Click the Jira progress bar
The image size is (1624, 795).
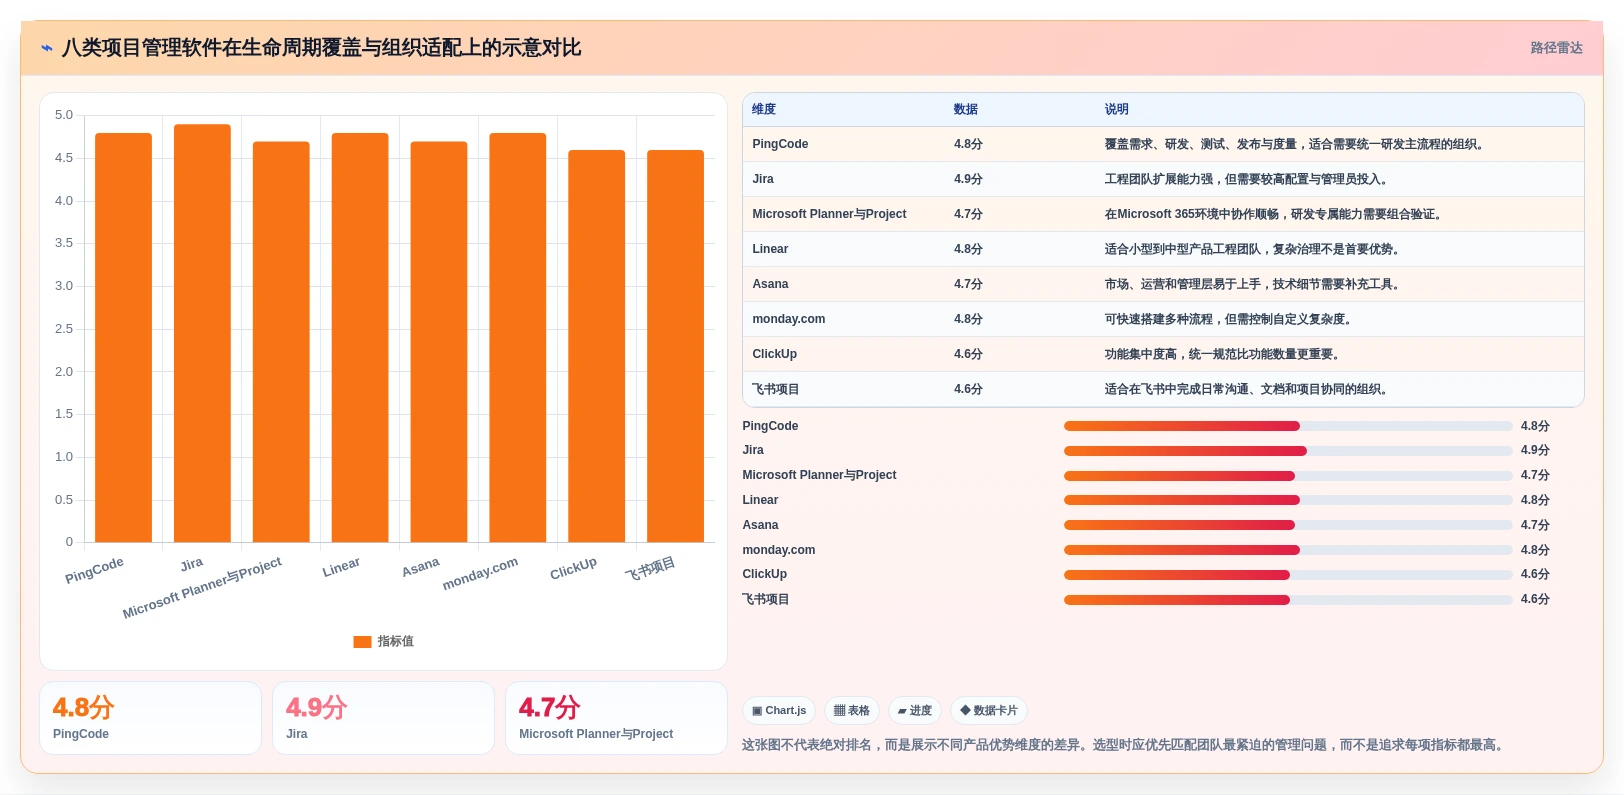pyautogui.click(x=1288, y=451)
